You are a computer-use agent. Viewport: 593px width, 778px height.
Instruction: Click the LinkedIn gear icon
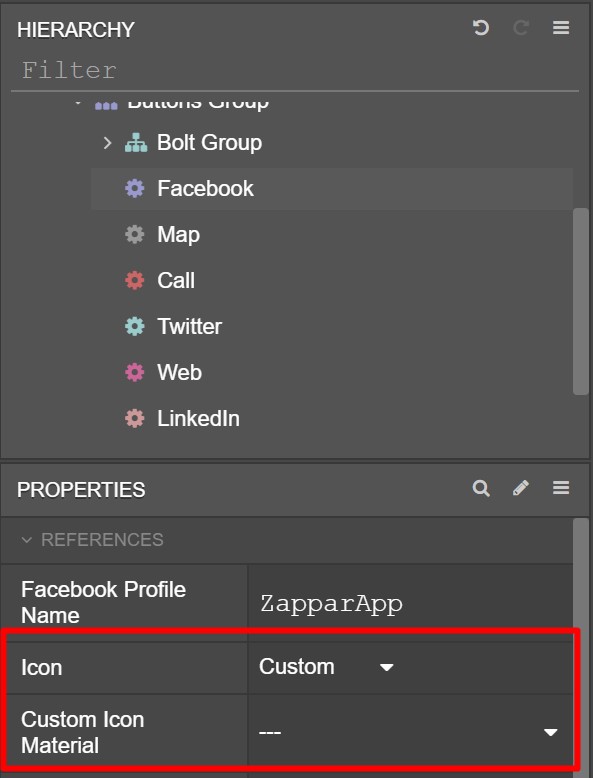[134, 418]
